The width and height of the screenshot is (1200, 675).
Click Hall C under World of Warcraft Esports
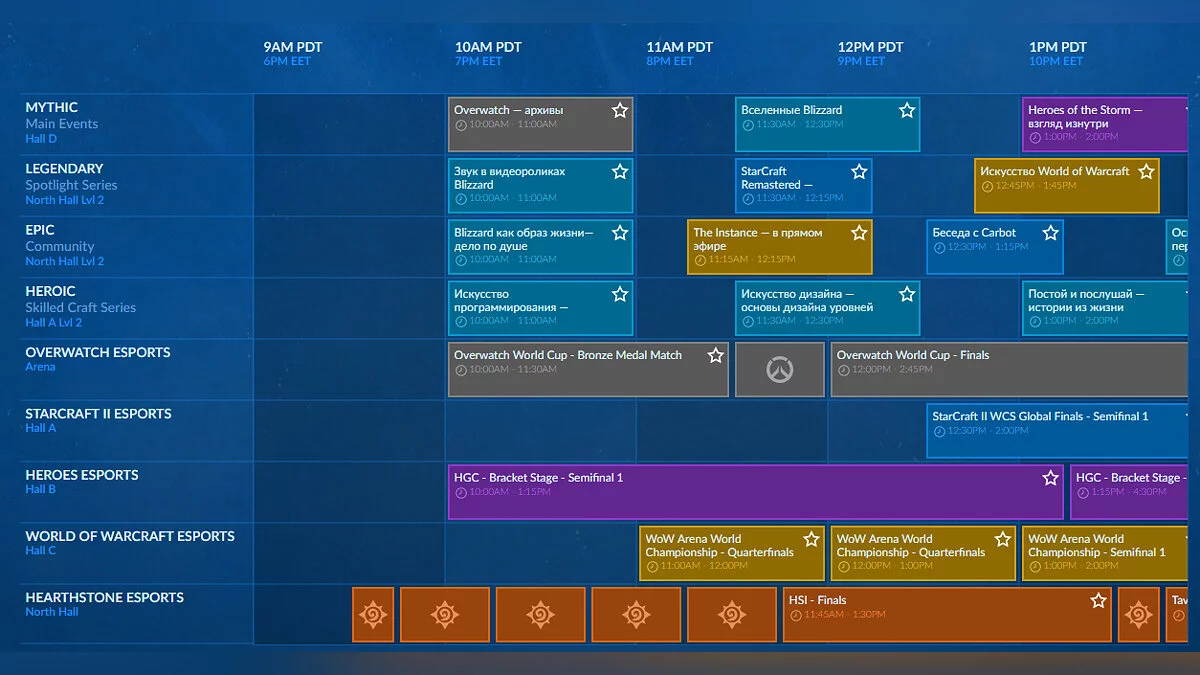click(41, 551)
